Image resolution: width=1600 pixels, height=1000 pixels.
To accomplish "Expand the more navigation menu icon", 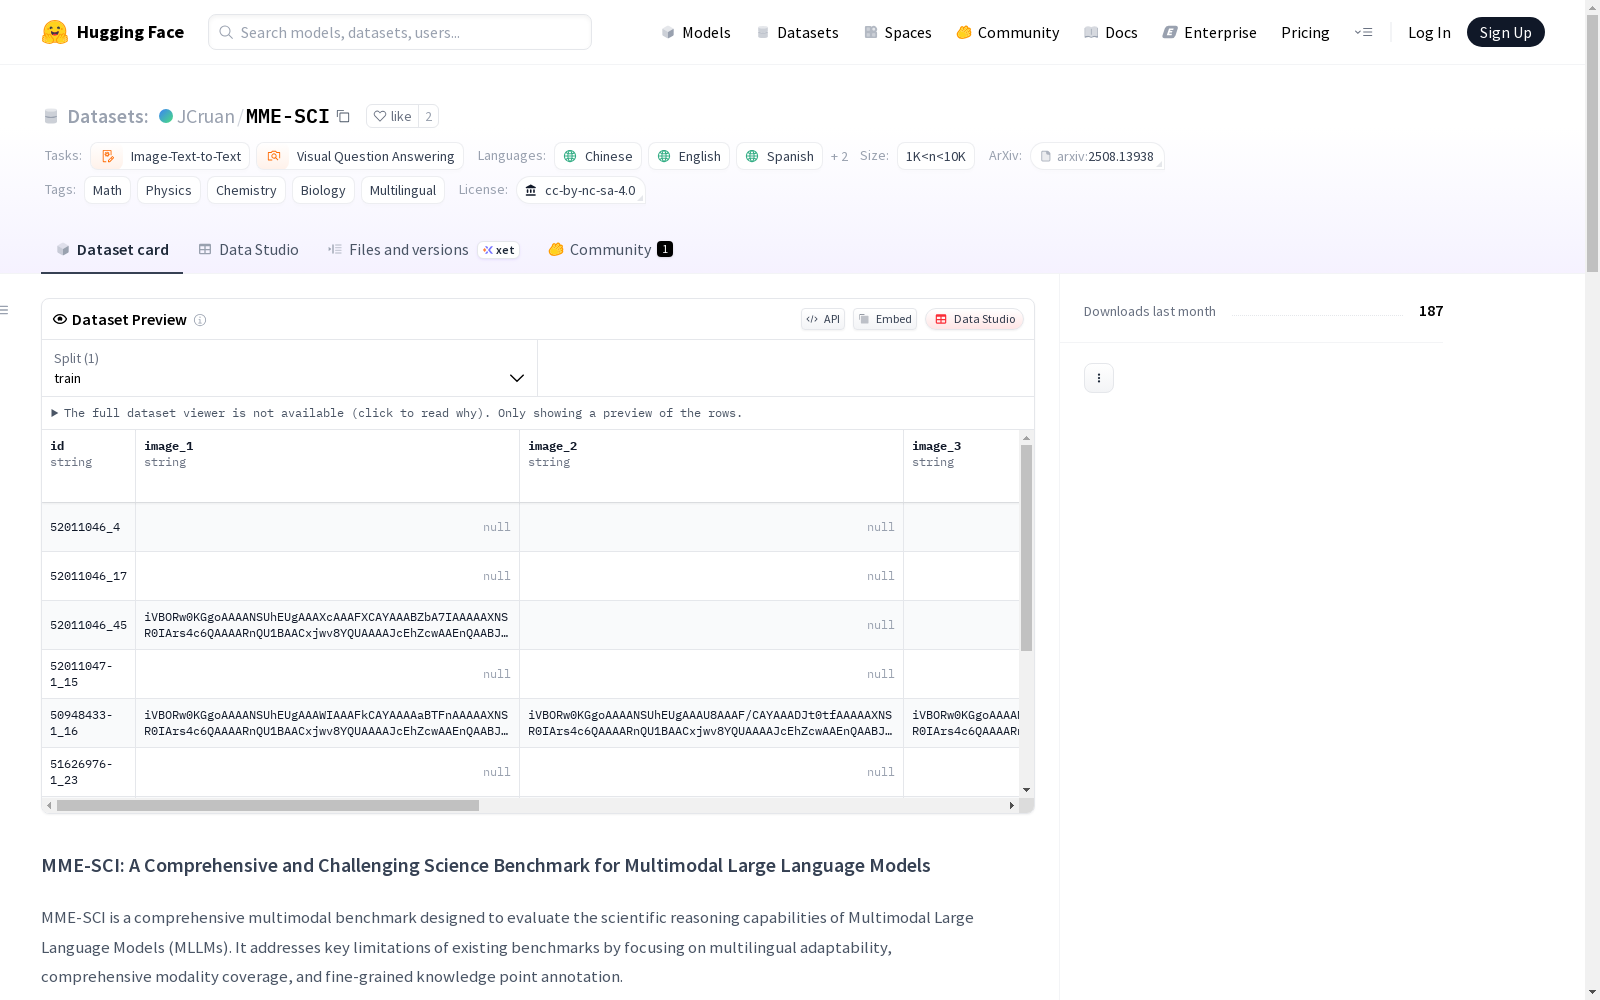I will click(1363, 32).
